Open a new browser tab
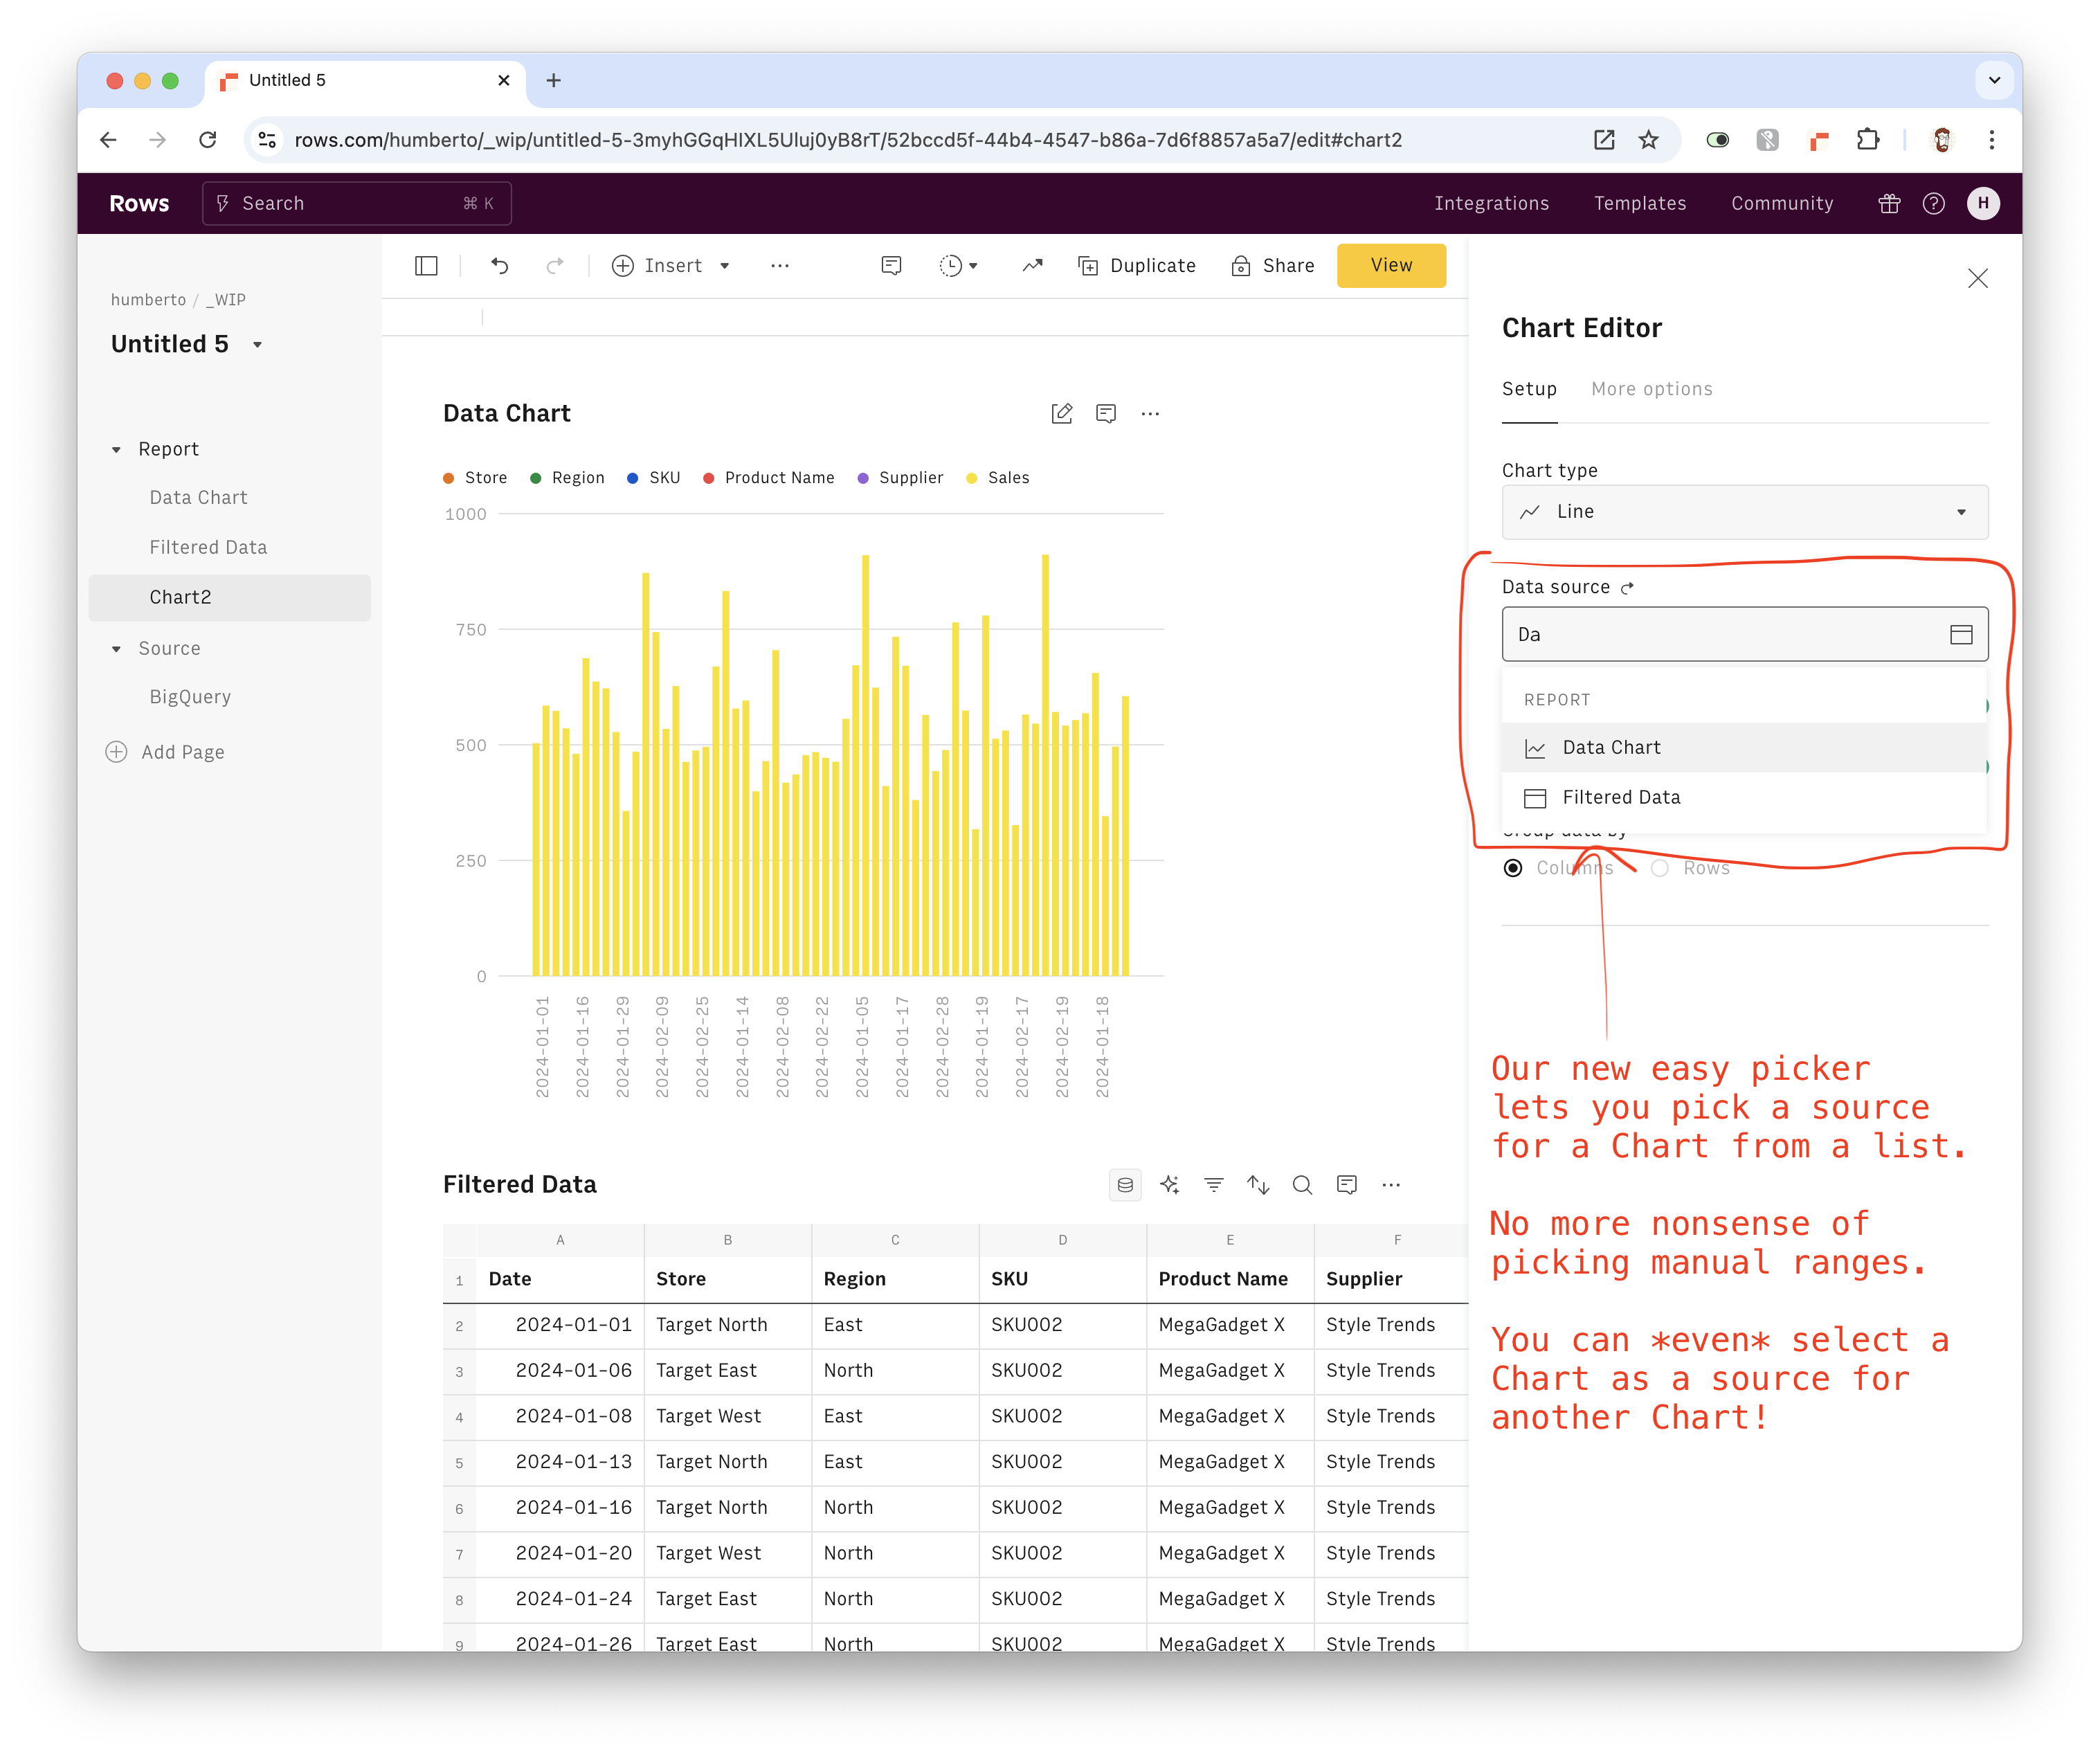 (x=553, y=80)
